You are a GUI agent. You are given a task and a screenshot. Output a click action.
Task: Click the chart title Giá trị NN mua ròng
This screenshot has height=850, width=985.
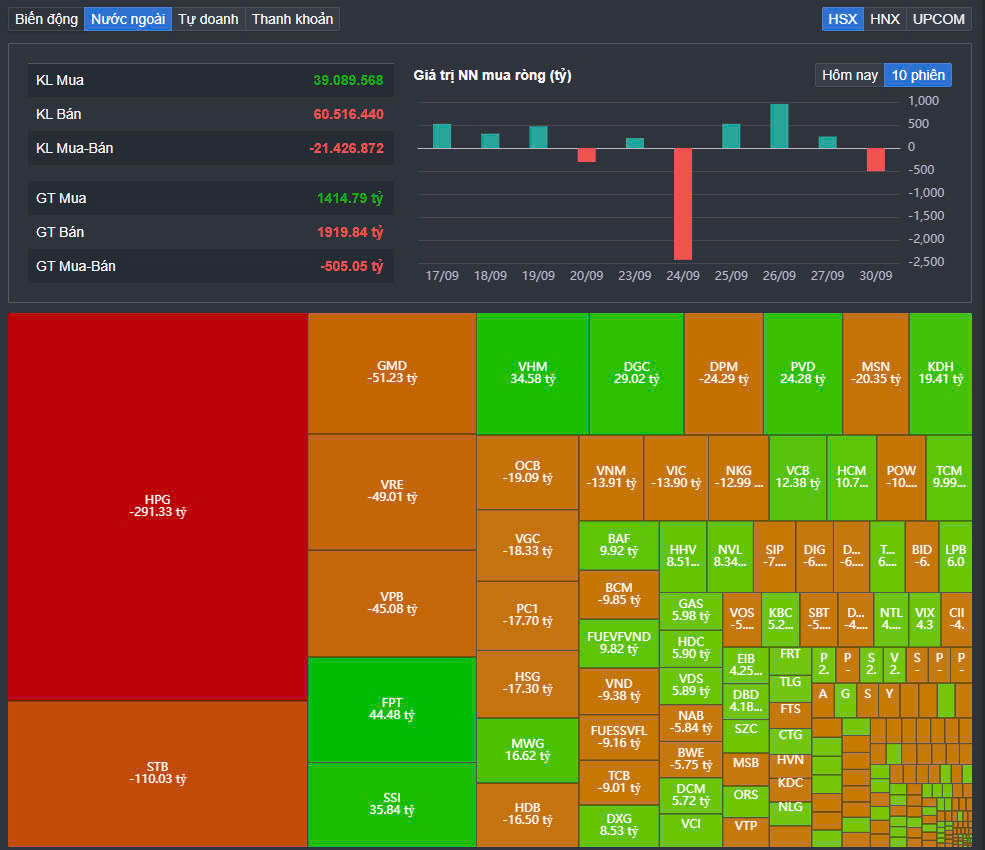click(492, 75)
